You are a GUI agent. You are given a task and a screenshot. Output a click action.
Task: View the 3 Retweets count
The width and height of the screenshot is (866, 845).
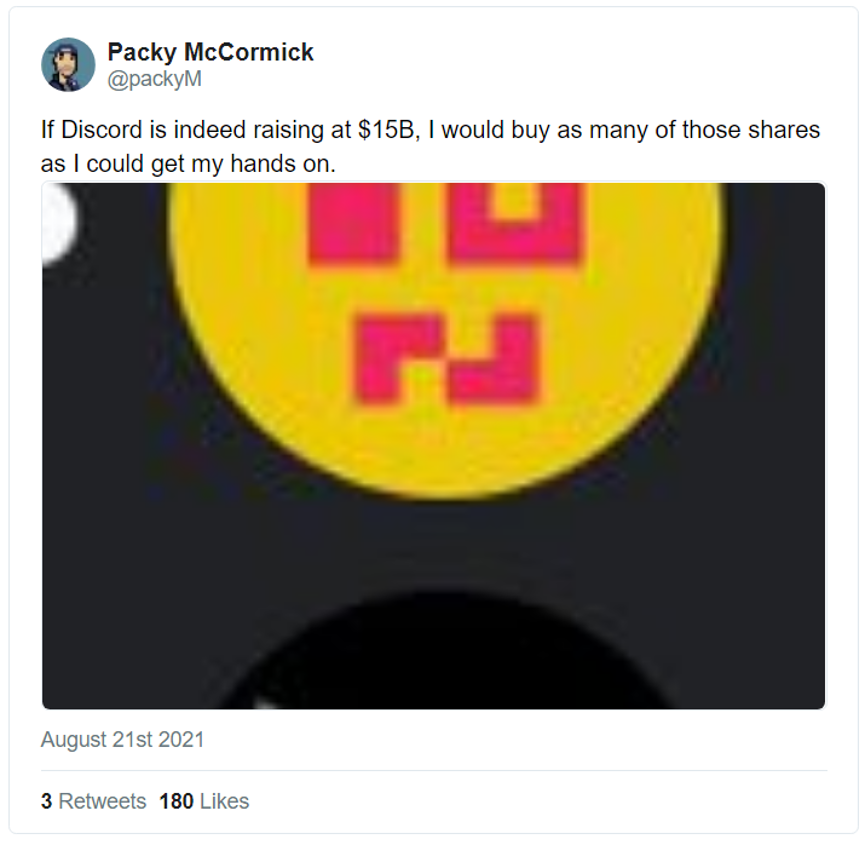click(93, 801)
